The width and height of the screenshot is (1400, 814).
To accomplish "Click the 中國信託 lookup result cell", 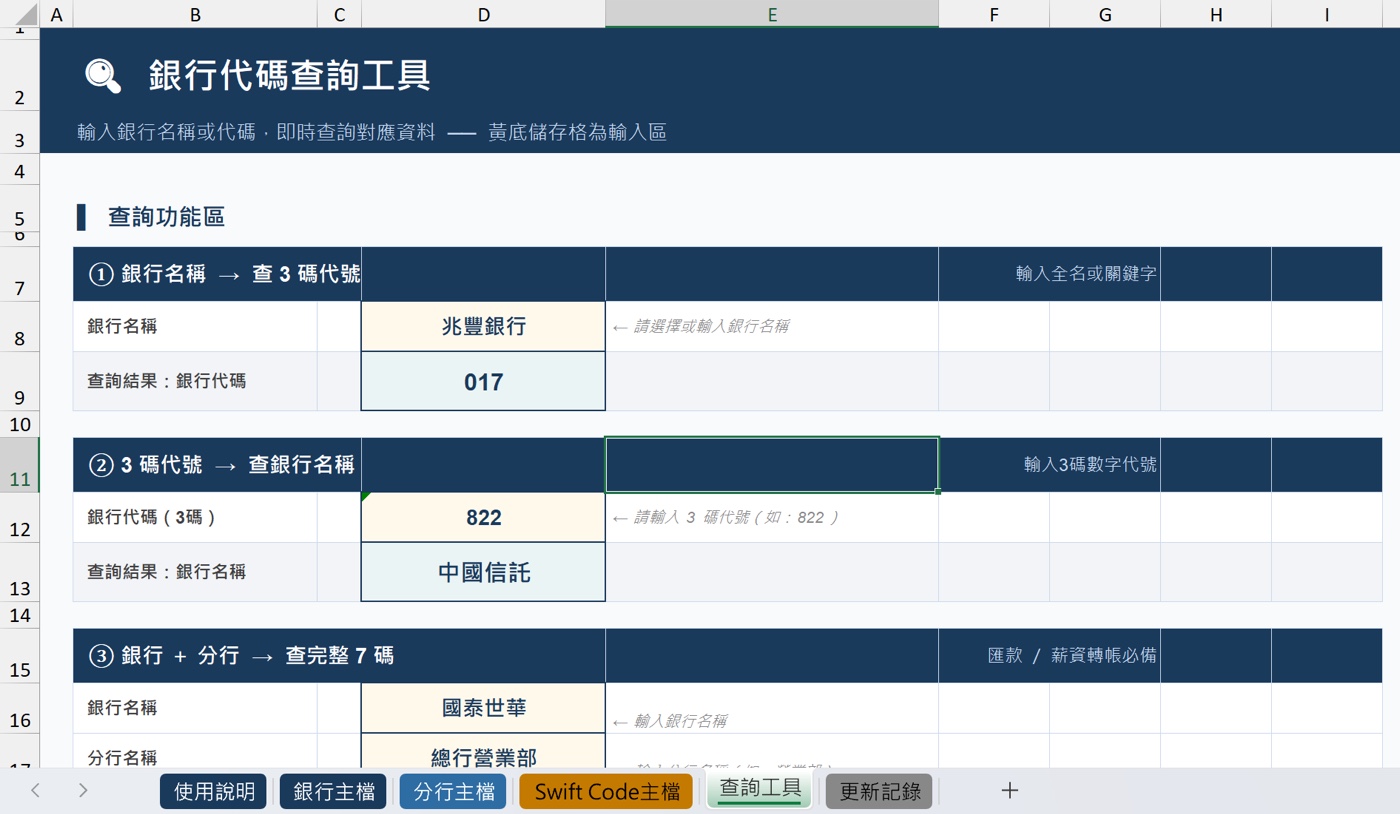I will click(483, 570).
